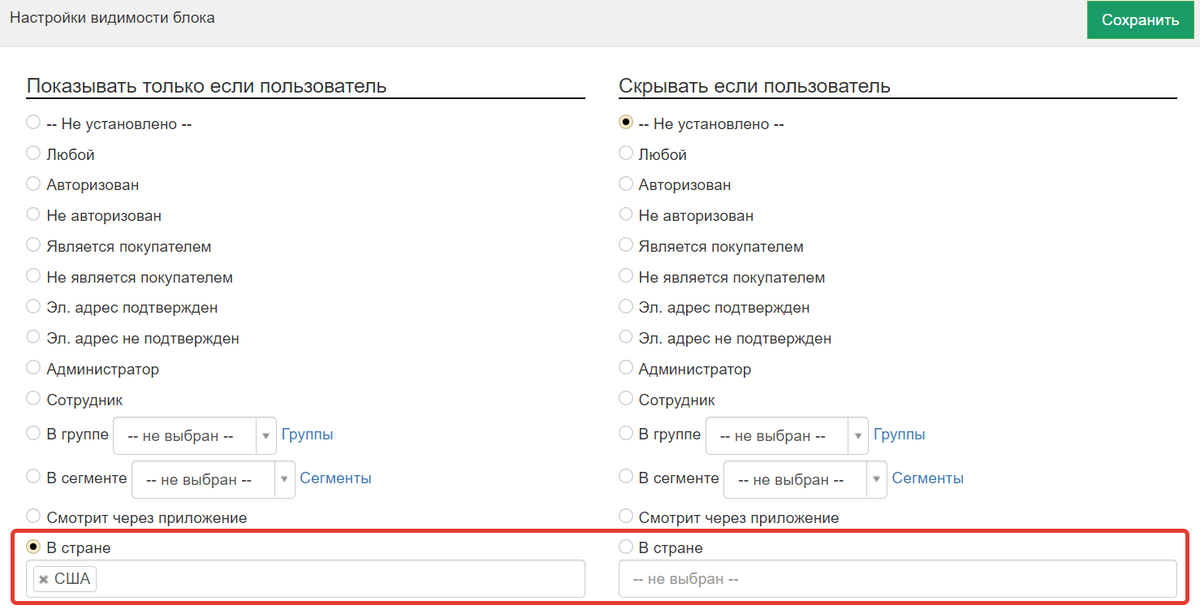This screenshot has height=614, width=1200.
Task: Follow the Сегменты link in hide column
Action: [x=927, y=478]
